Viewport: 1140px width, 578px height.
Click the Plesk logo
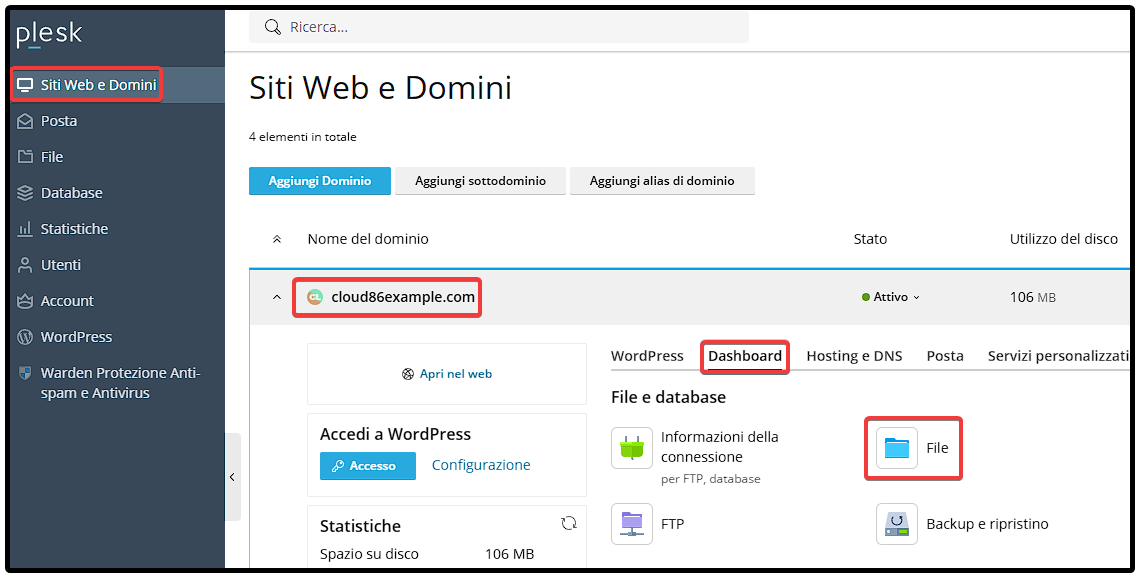(x=49, y=34)
